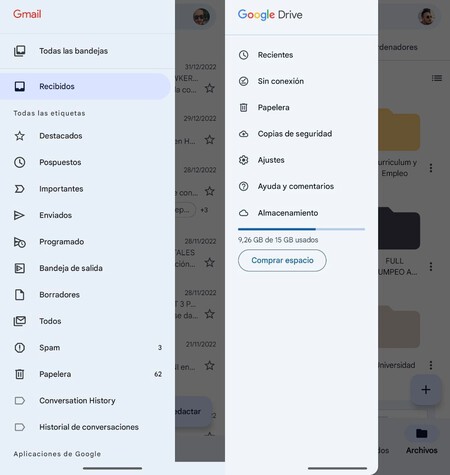450x475 pixels.
Task: Open options for the Universidad folder
Action: click(x=431, y=365)
